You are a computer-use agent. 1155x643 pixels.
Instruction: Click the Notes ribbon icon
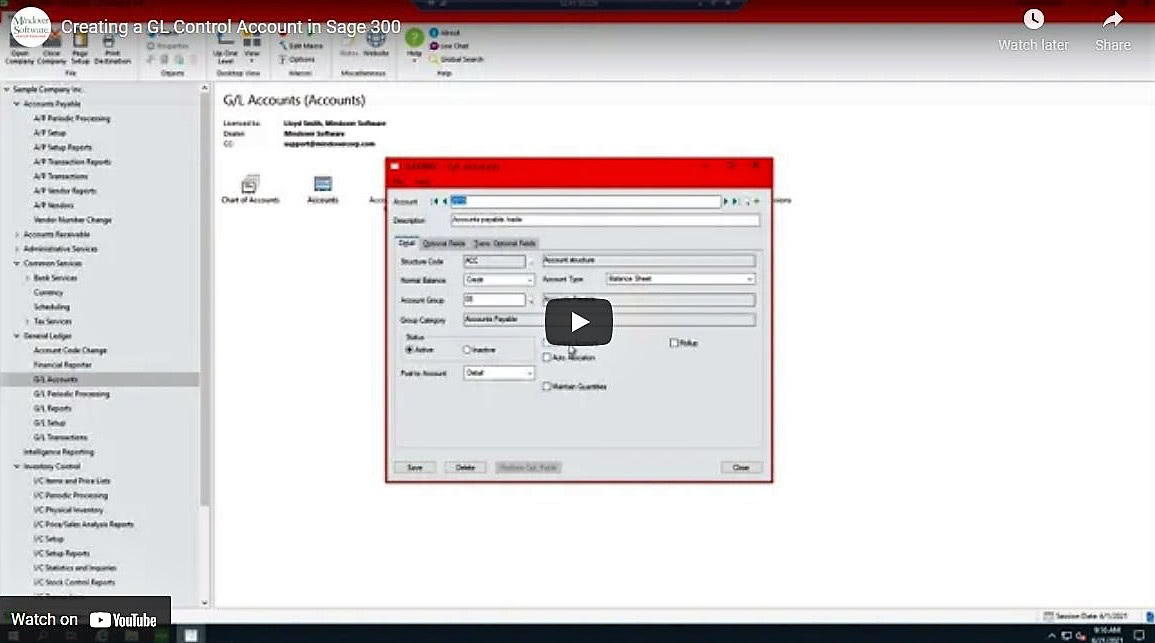click(348, 44)
